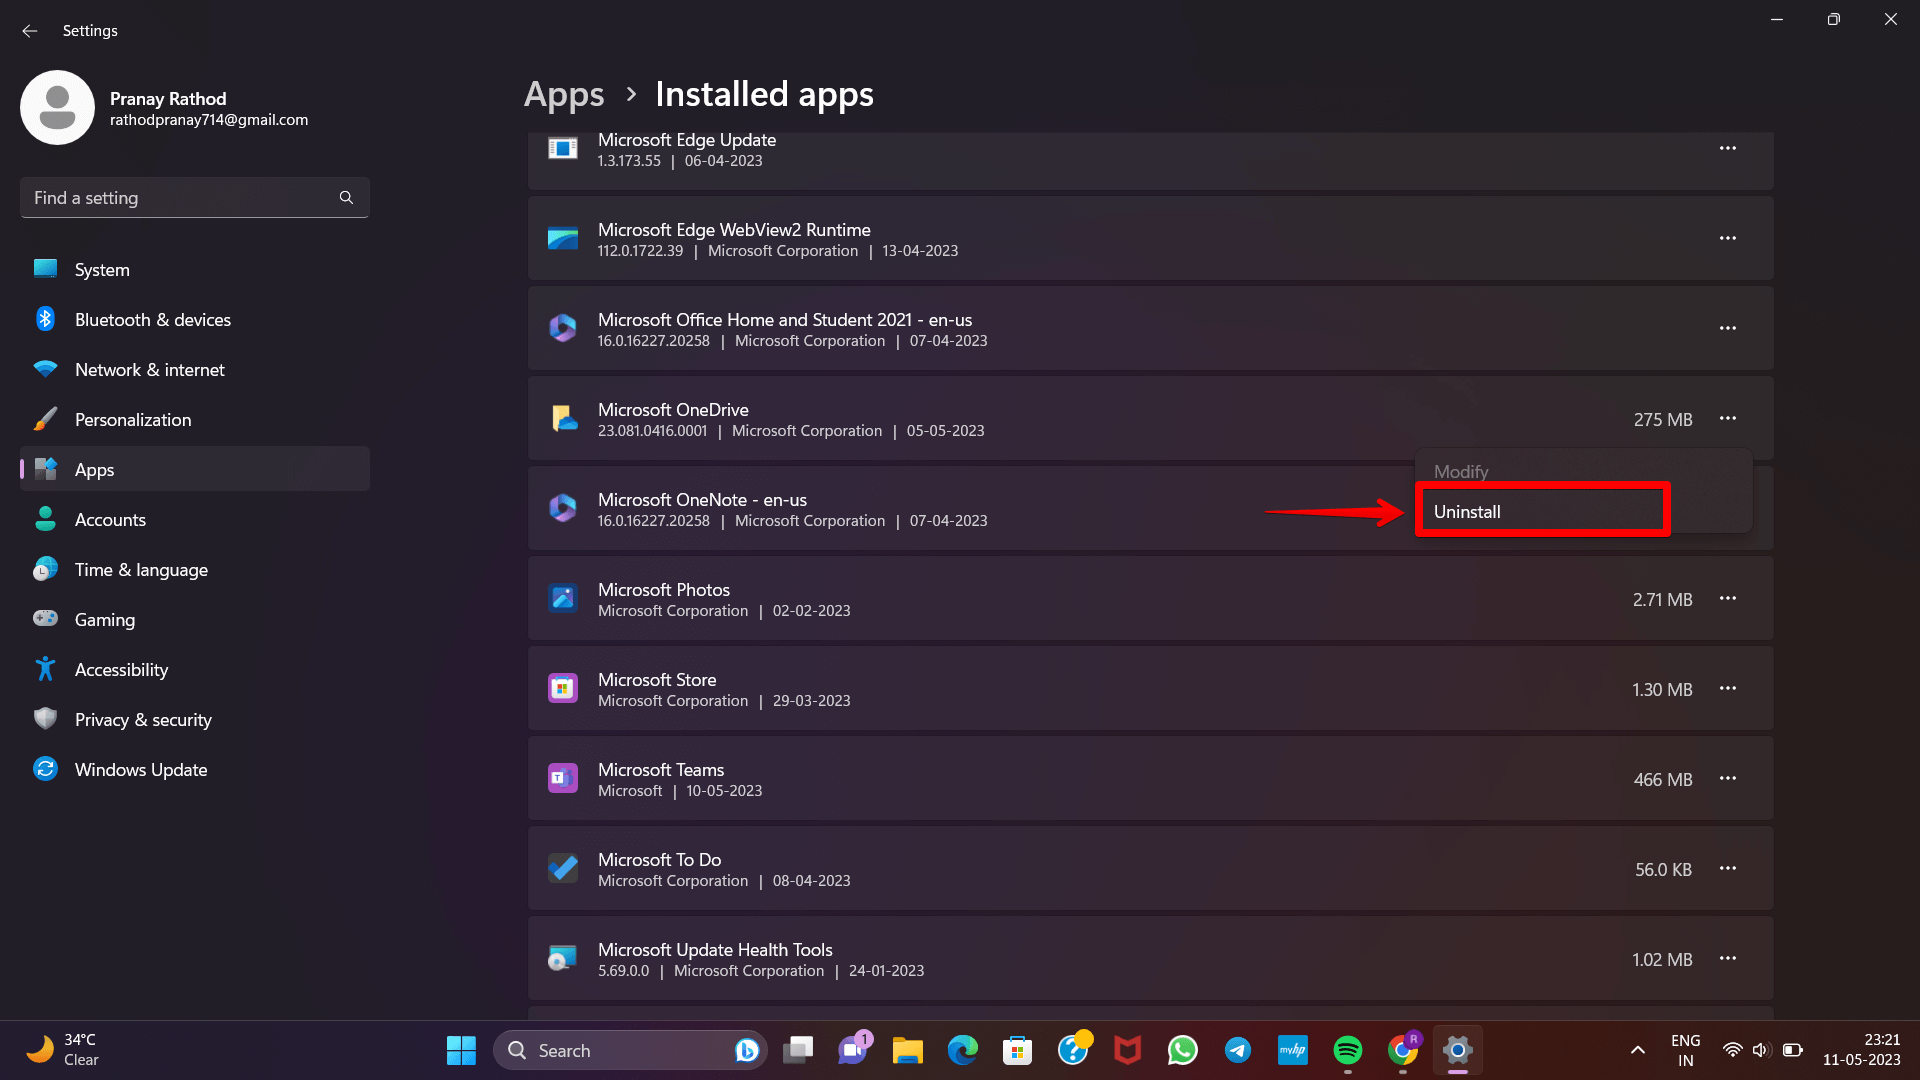1920x1080 pixels.
Task: Open Bluetooth & devices settings
Action: tap(195, 319)
